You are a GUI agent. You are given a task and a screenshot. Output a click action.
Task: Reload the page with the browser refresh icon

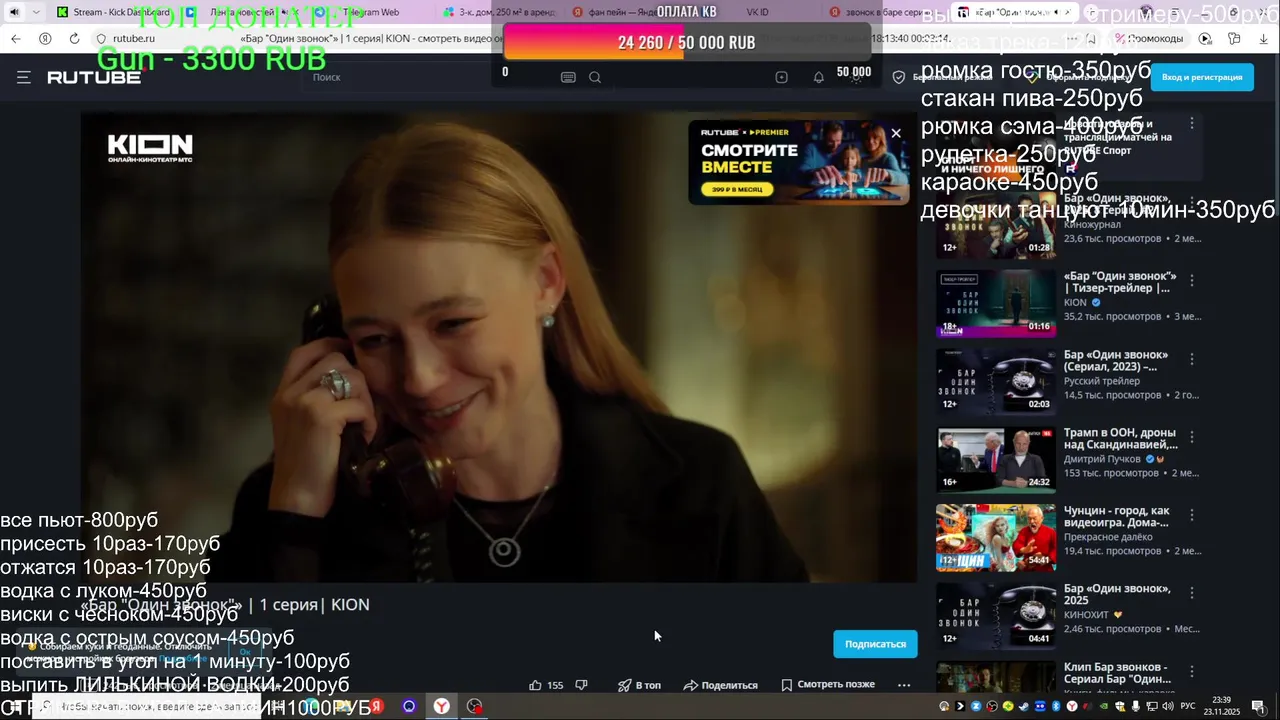click(x=74, y=38)
